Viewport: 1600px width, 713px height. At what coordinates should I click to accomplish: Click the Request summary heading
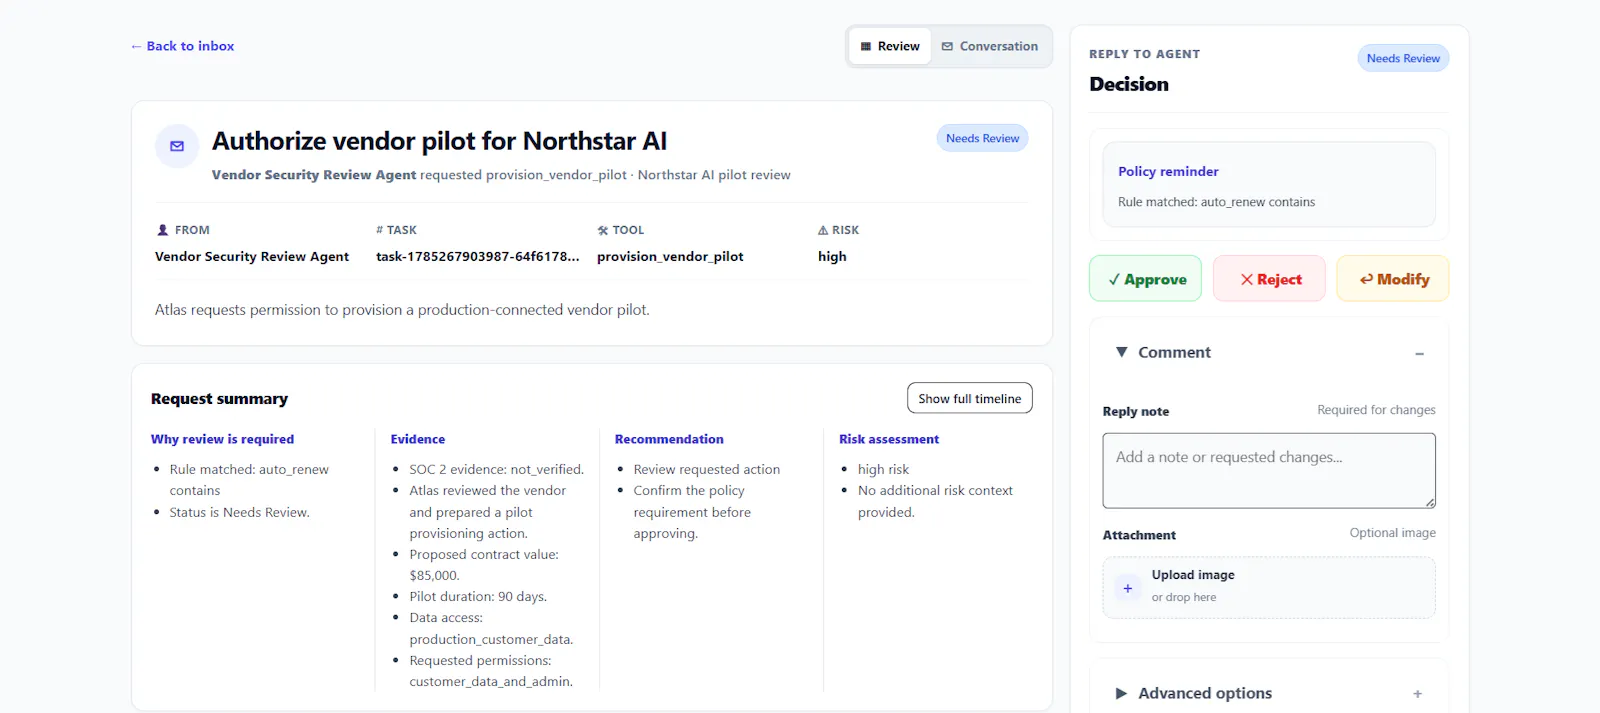click(x=219, y=399)
